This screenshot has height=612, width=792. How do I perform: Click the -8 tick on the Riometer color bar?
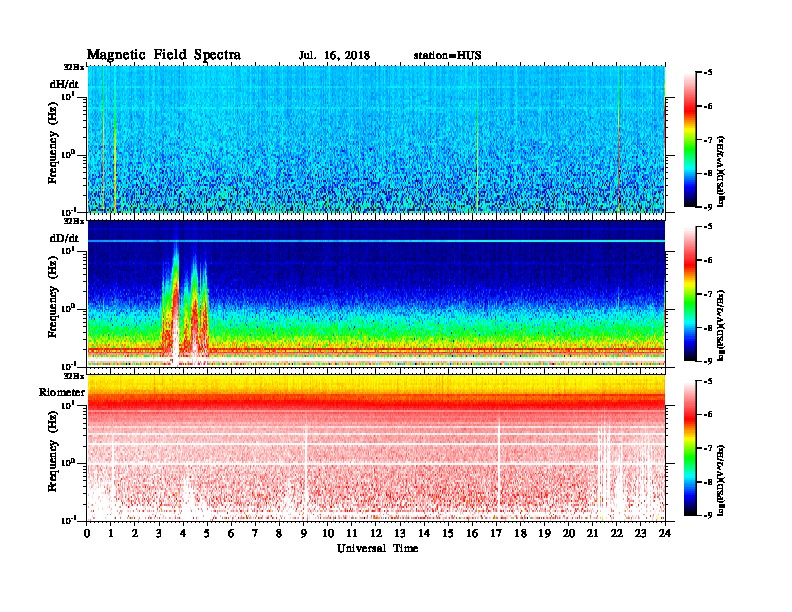(x=708, y=482)
